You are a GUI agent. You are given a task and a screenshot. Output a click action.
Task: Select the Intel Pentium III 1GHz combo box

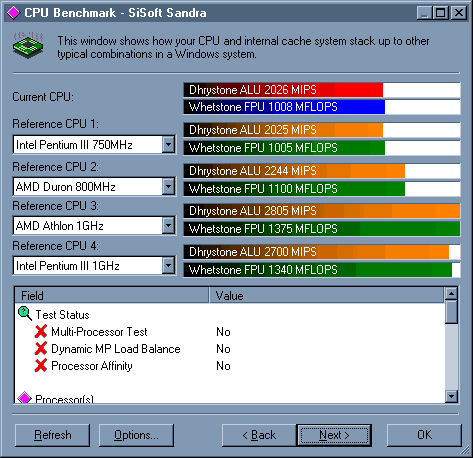(x=94, y=266)
